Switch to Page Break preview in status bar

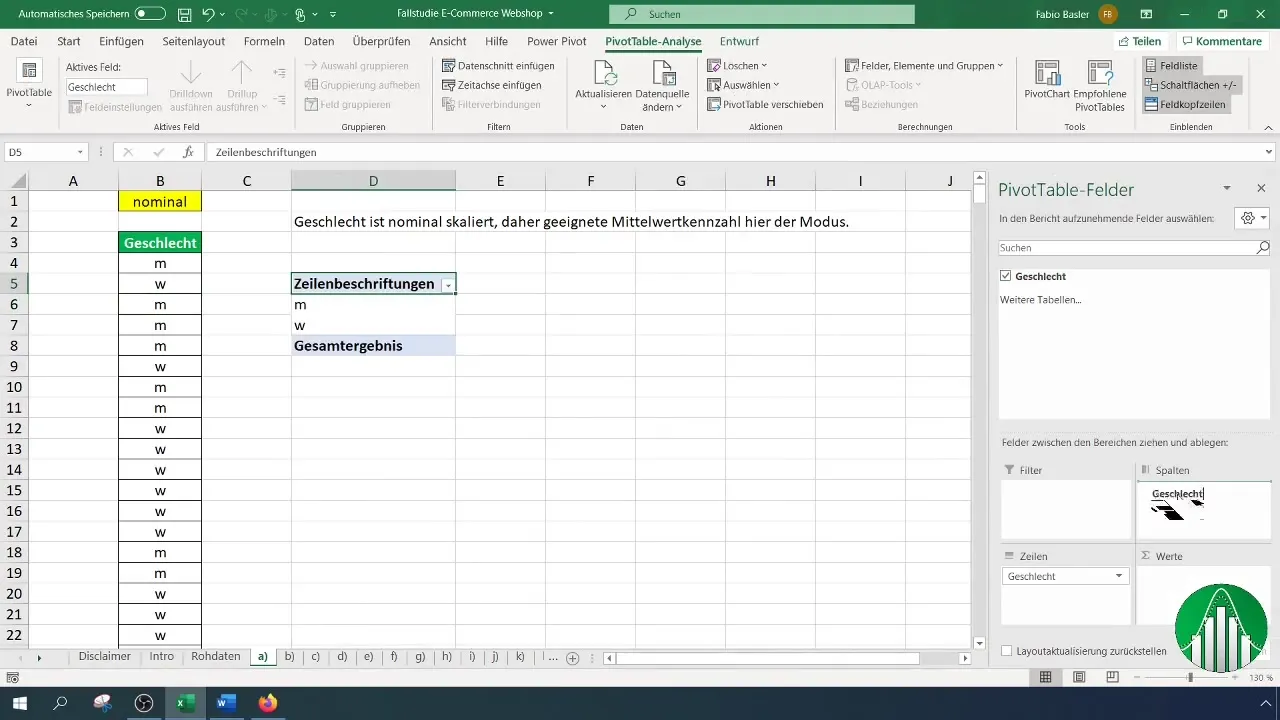(x=1112, y=677)
